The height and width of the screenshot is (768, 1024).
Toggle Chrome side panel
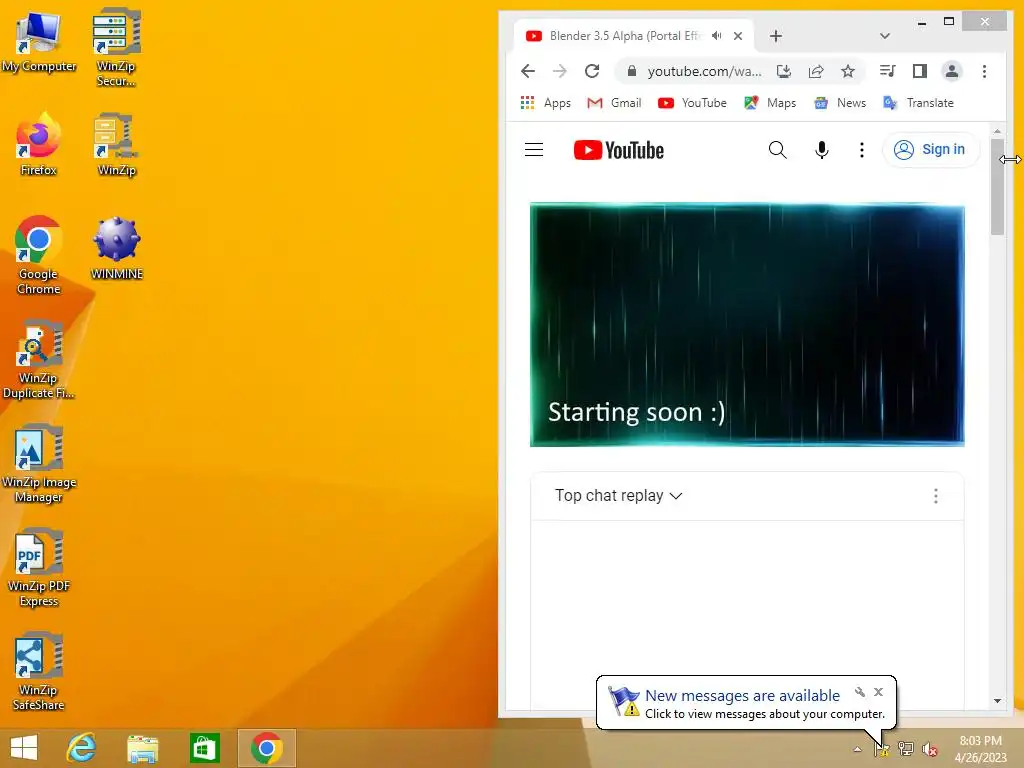coord(920,71)
